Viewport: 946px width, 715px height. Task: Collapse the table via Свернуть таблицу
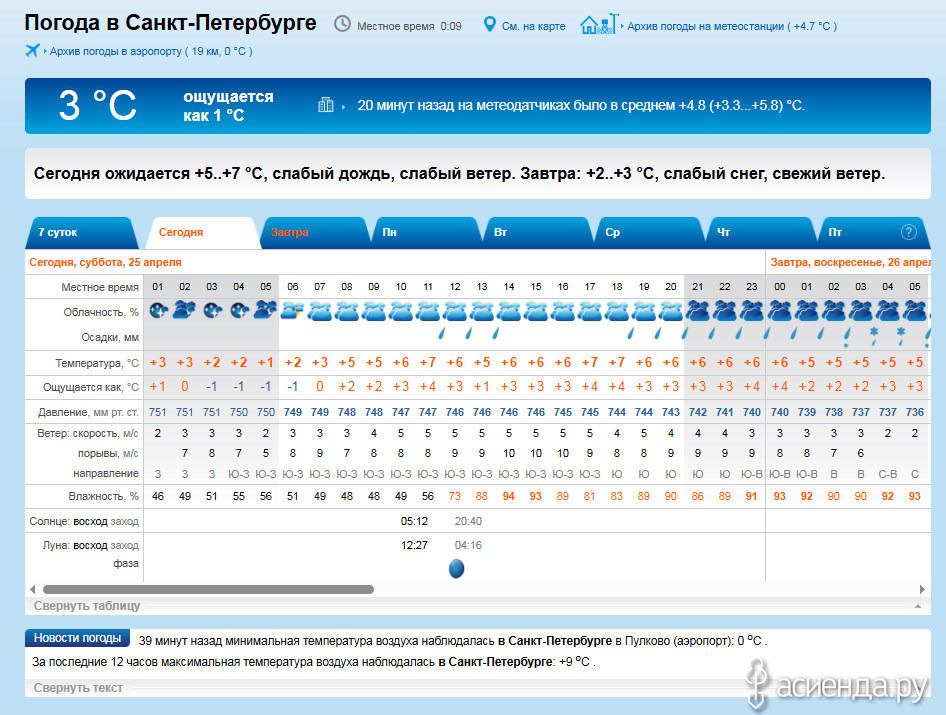pyautogui.click(x=87, y=605)
